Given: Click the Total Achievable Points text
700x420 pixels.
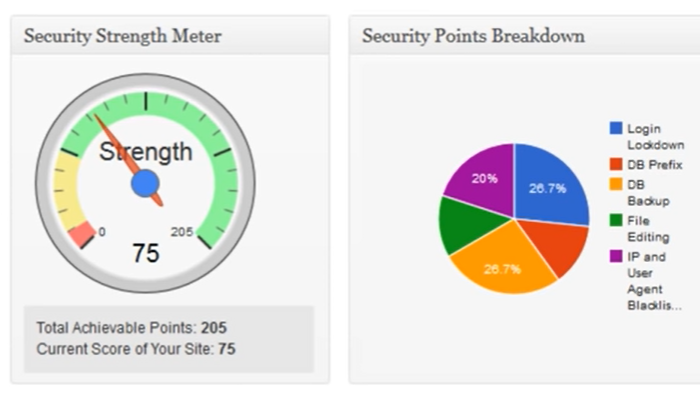Looking at the screenshot, I should [132, 328].
